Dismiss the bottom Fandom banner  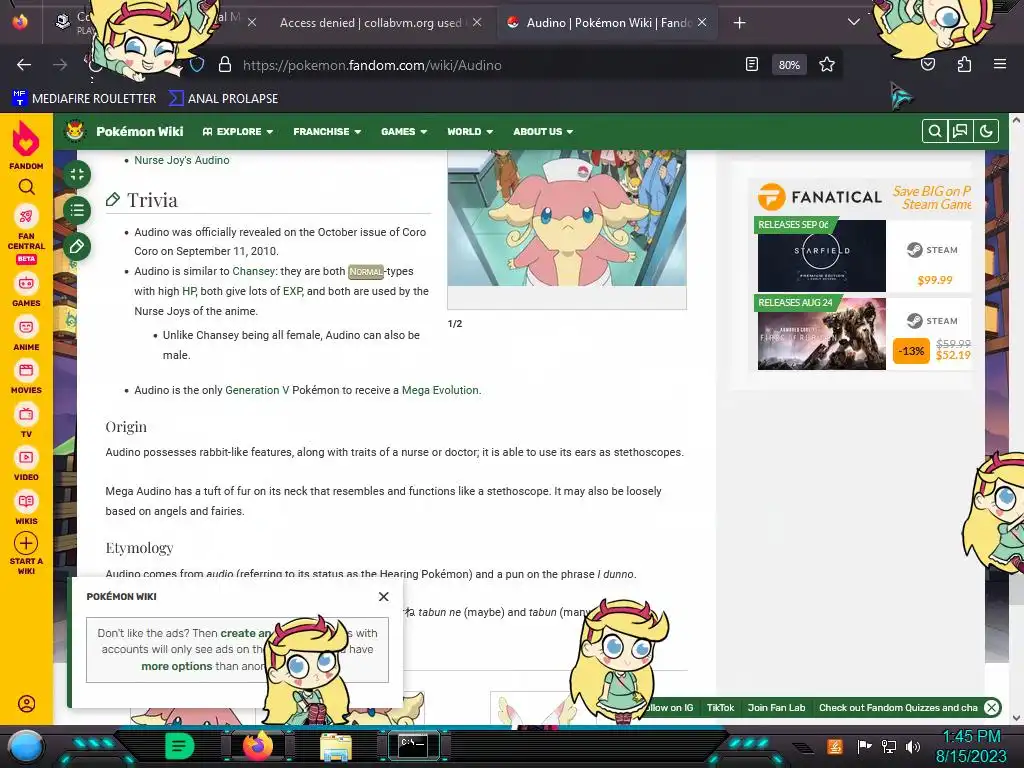pos(991,707)
